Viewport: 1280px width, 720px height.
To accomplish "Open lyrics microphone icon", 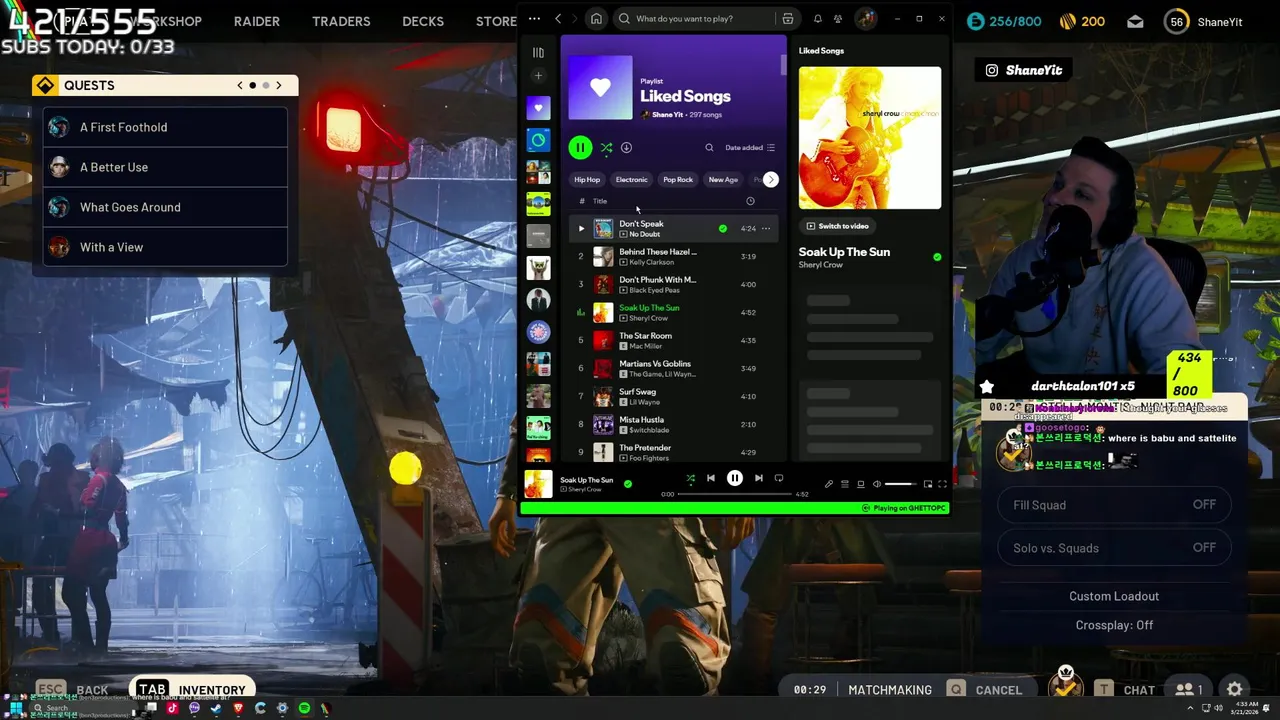I will [828, 484].
